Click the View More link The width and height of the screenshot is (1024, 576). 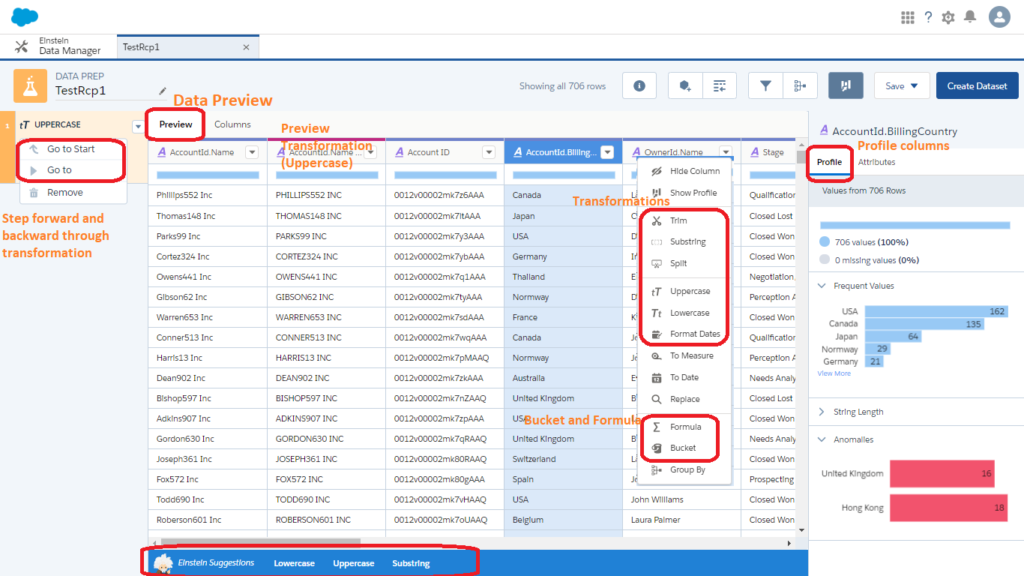coord(834,374)
